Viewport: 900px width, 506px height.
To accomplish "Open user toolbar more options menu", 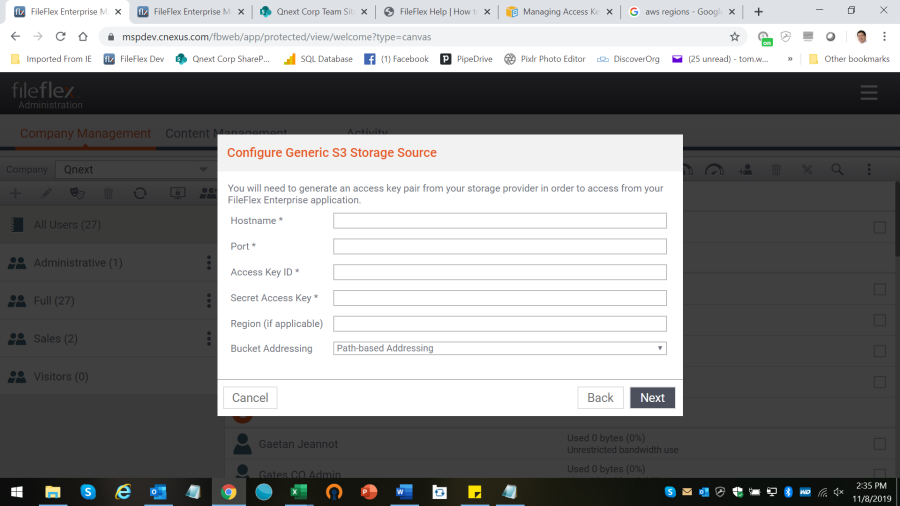I will (x=869, y=170).
